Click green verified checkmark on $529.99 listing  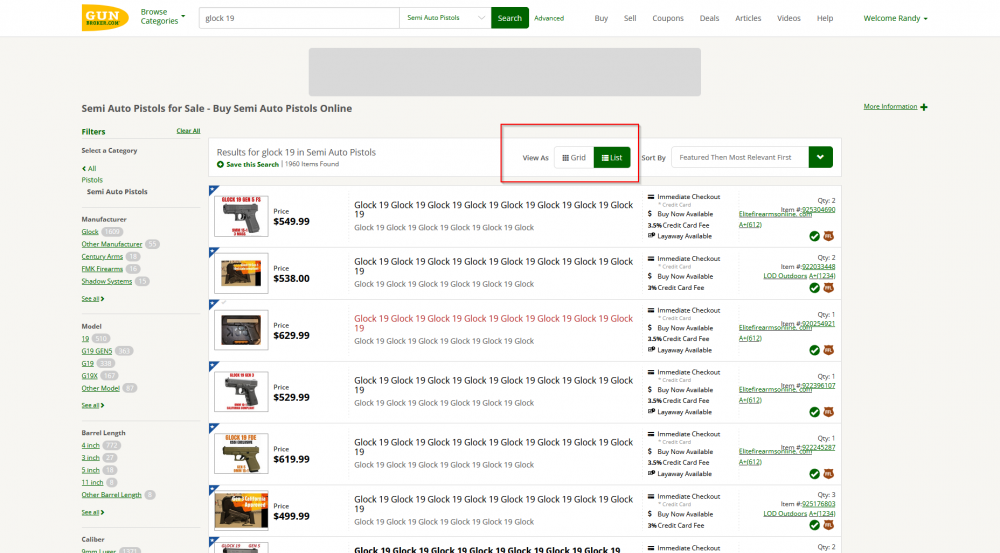[814, 412]
